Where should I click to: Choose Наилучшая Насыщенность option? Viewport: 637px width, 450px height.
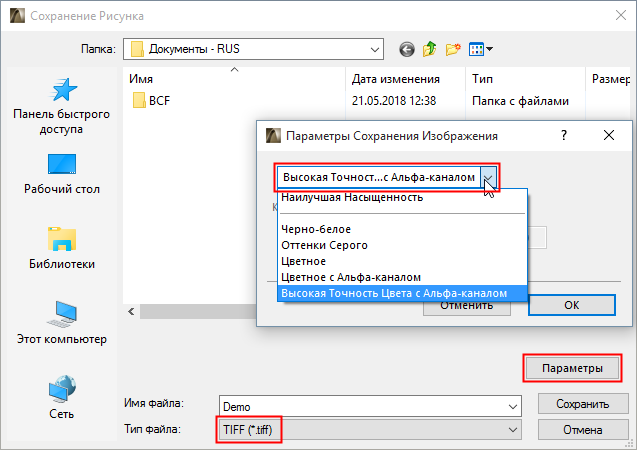(402, 197)
